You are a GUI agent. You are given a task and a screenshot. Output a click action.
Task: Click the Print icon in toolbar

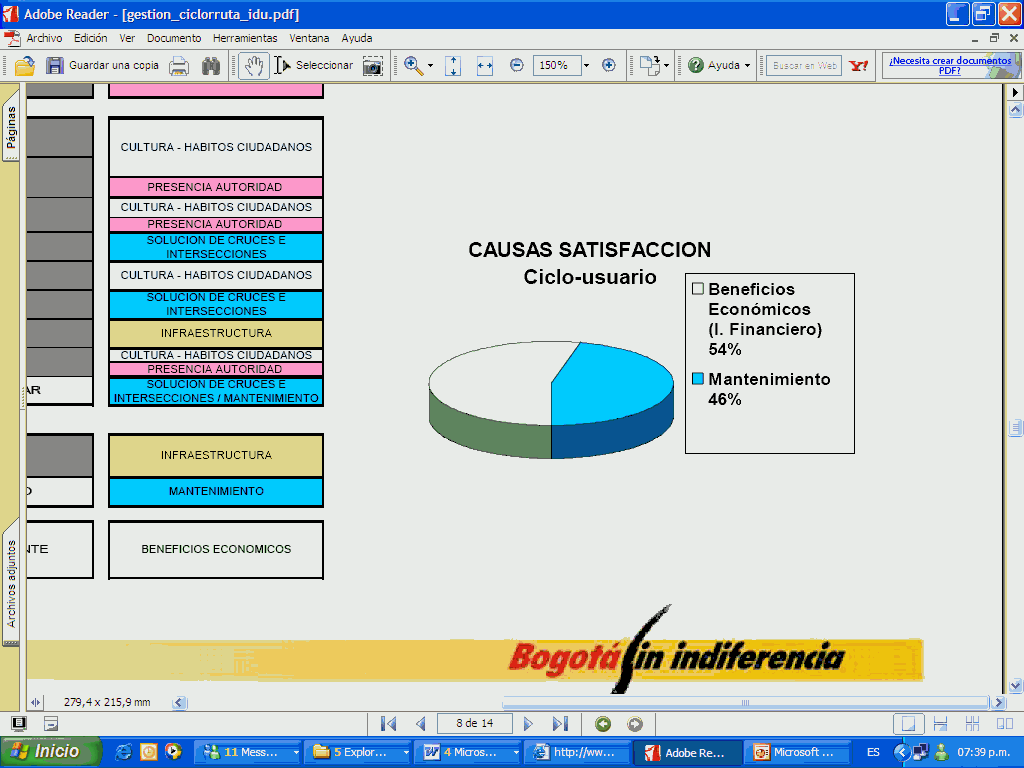[x=179, y=66]
